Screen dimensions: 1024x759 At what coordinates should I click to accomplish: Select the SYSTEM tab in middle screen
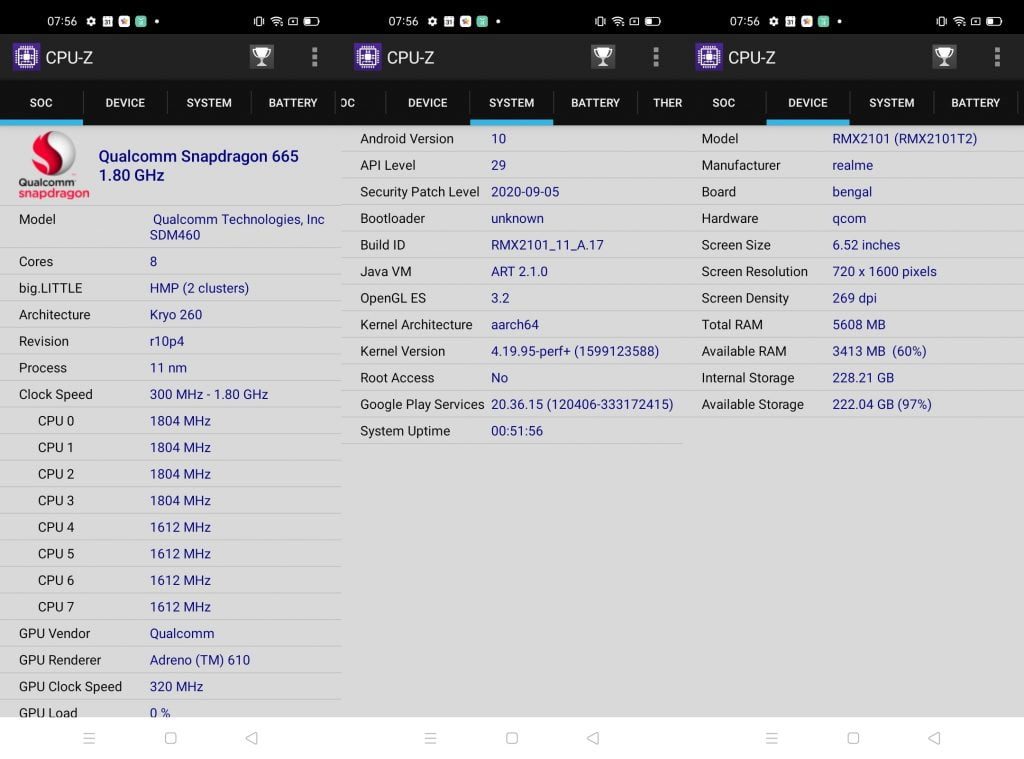pos(511,103)
